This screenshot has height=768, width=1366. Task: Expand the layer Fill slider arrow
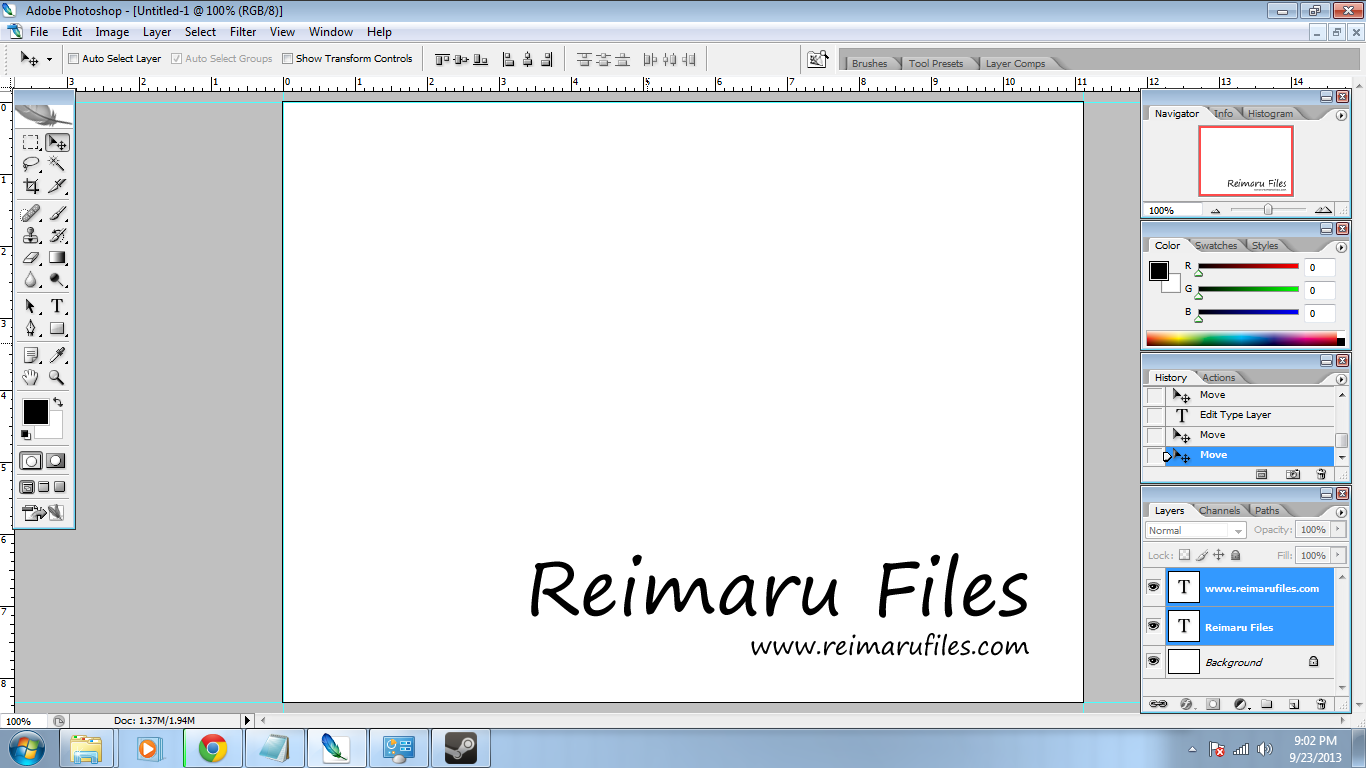point(1338,555)
